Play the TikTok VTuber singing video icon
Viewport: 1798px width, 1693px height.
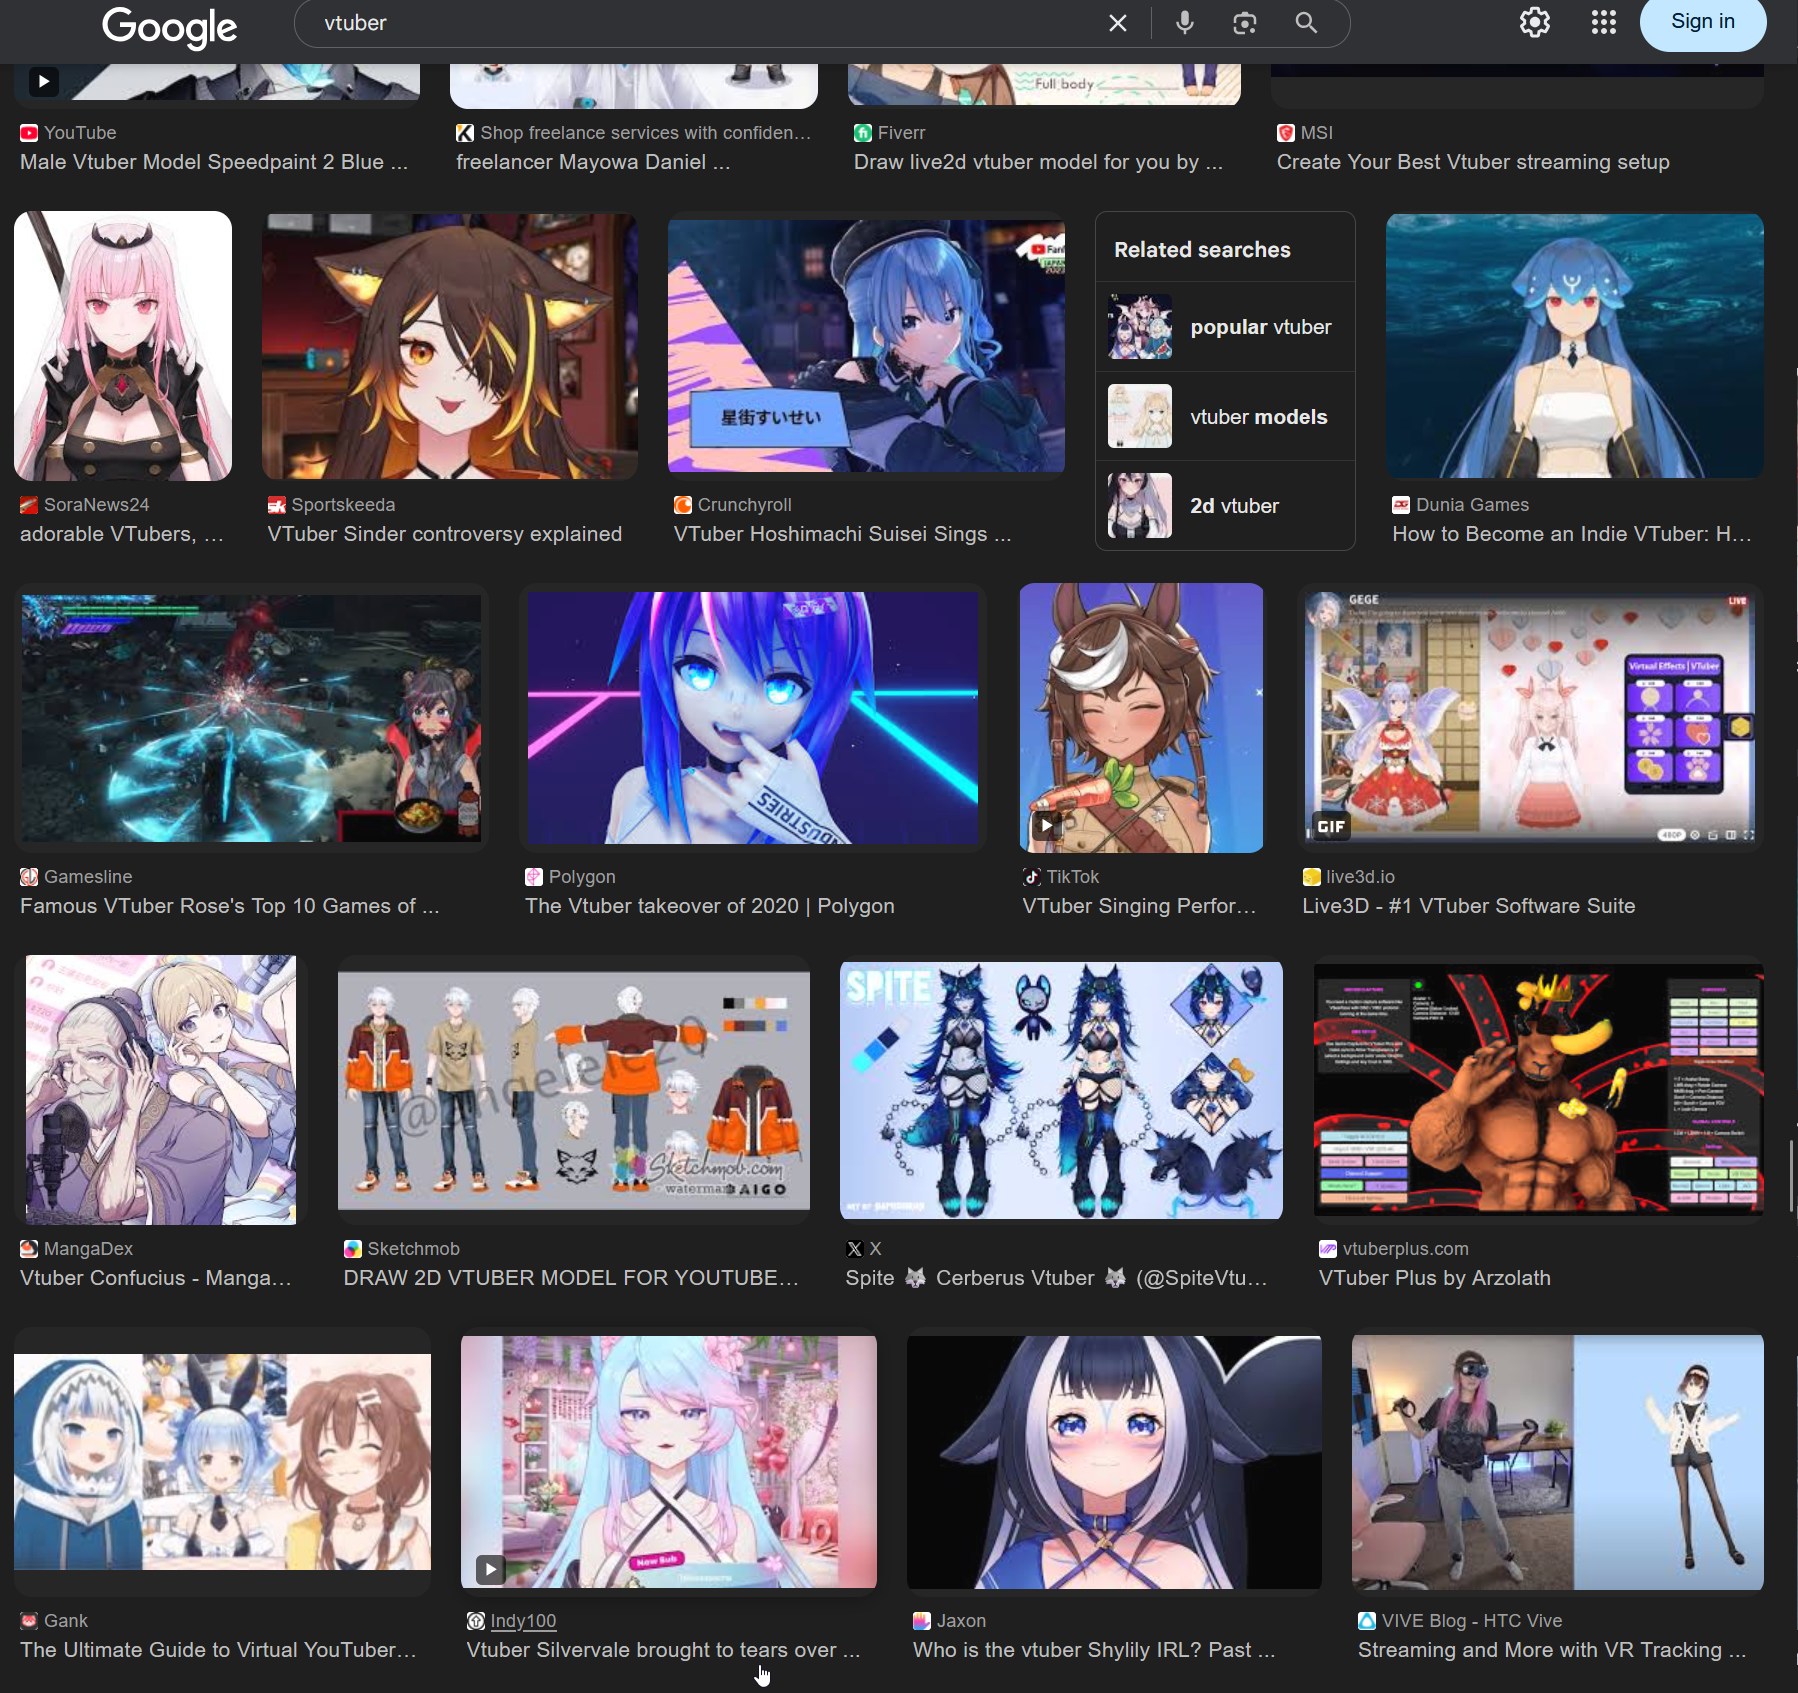1046,826
